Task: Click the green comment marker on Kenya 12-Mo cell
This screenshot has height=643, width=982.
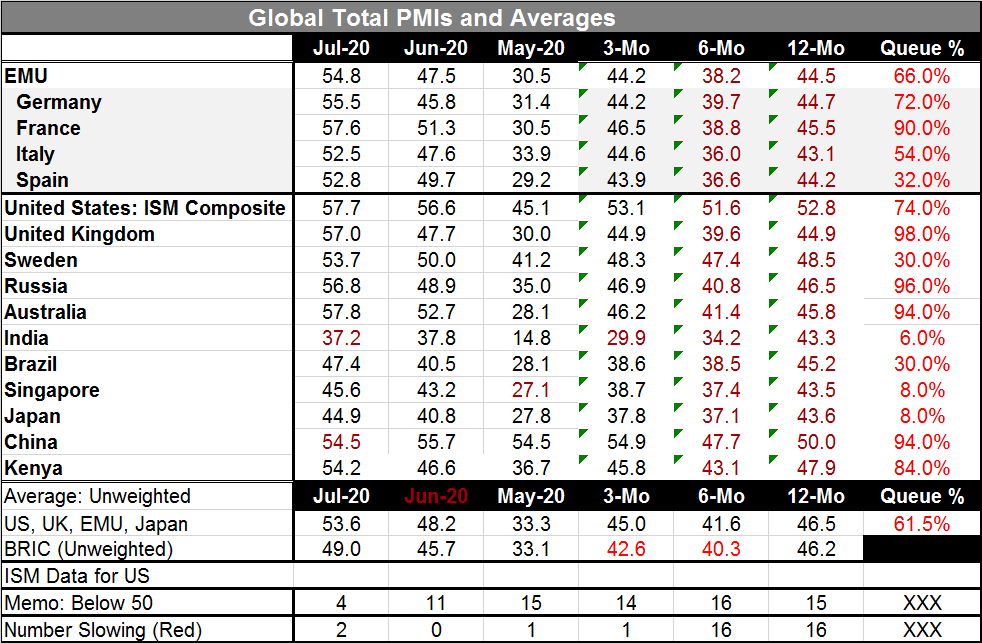Action: tap(773, 459)
